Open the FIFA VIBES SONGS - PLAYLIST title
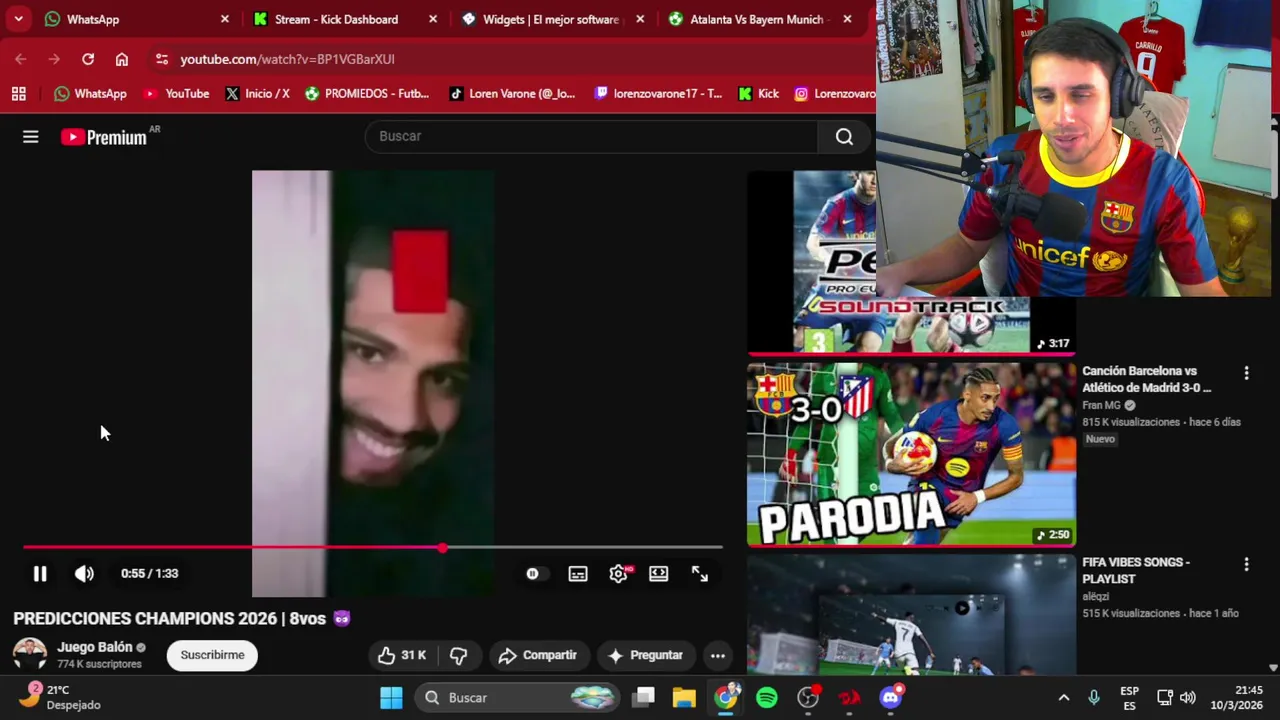The height and width of the screenshot is (720, 1280). click(x=1136, y=570)
